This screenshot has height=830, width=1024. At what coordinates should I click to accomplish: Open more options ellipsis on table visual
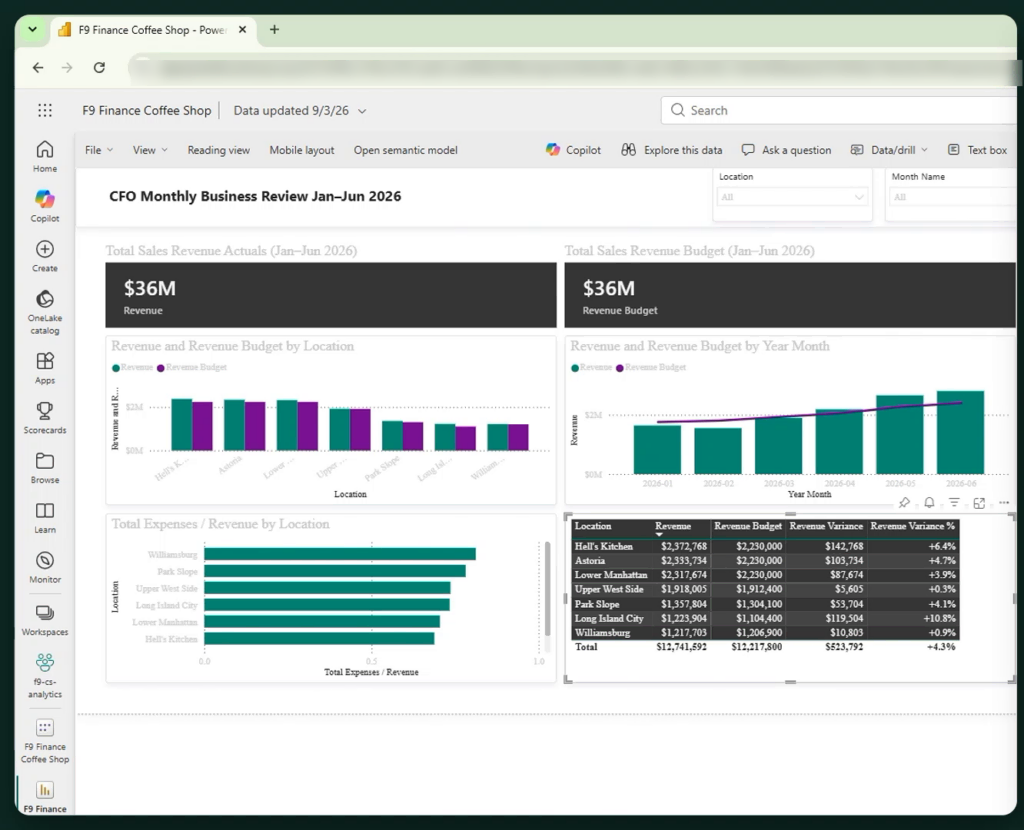click(x=1004, y=502)
